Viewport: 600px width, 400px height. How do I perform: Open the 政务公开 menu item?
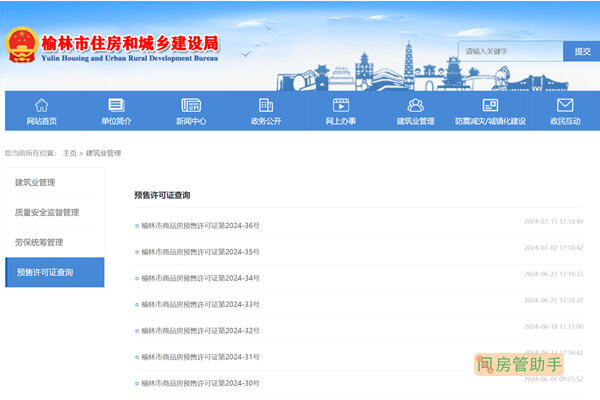tap(266, 121)
